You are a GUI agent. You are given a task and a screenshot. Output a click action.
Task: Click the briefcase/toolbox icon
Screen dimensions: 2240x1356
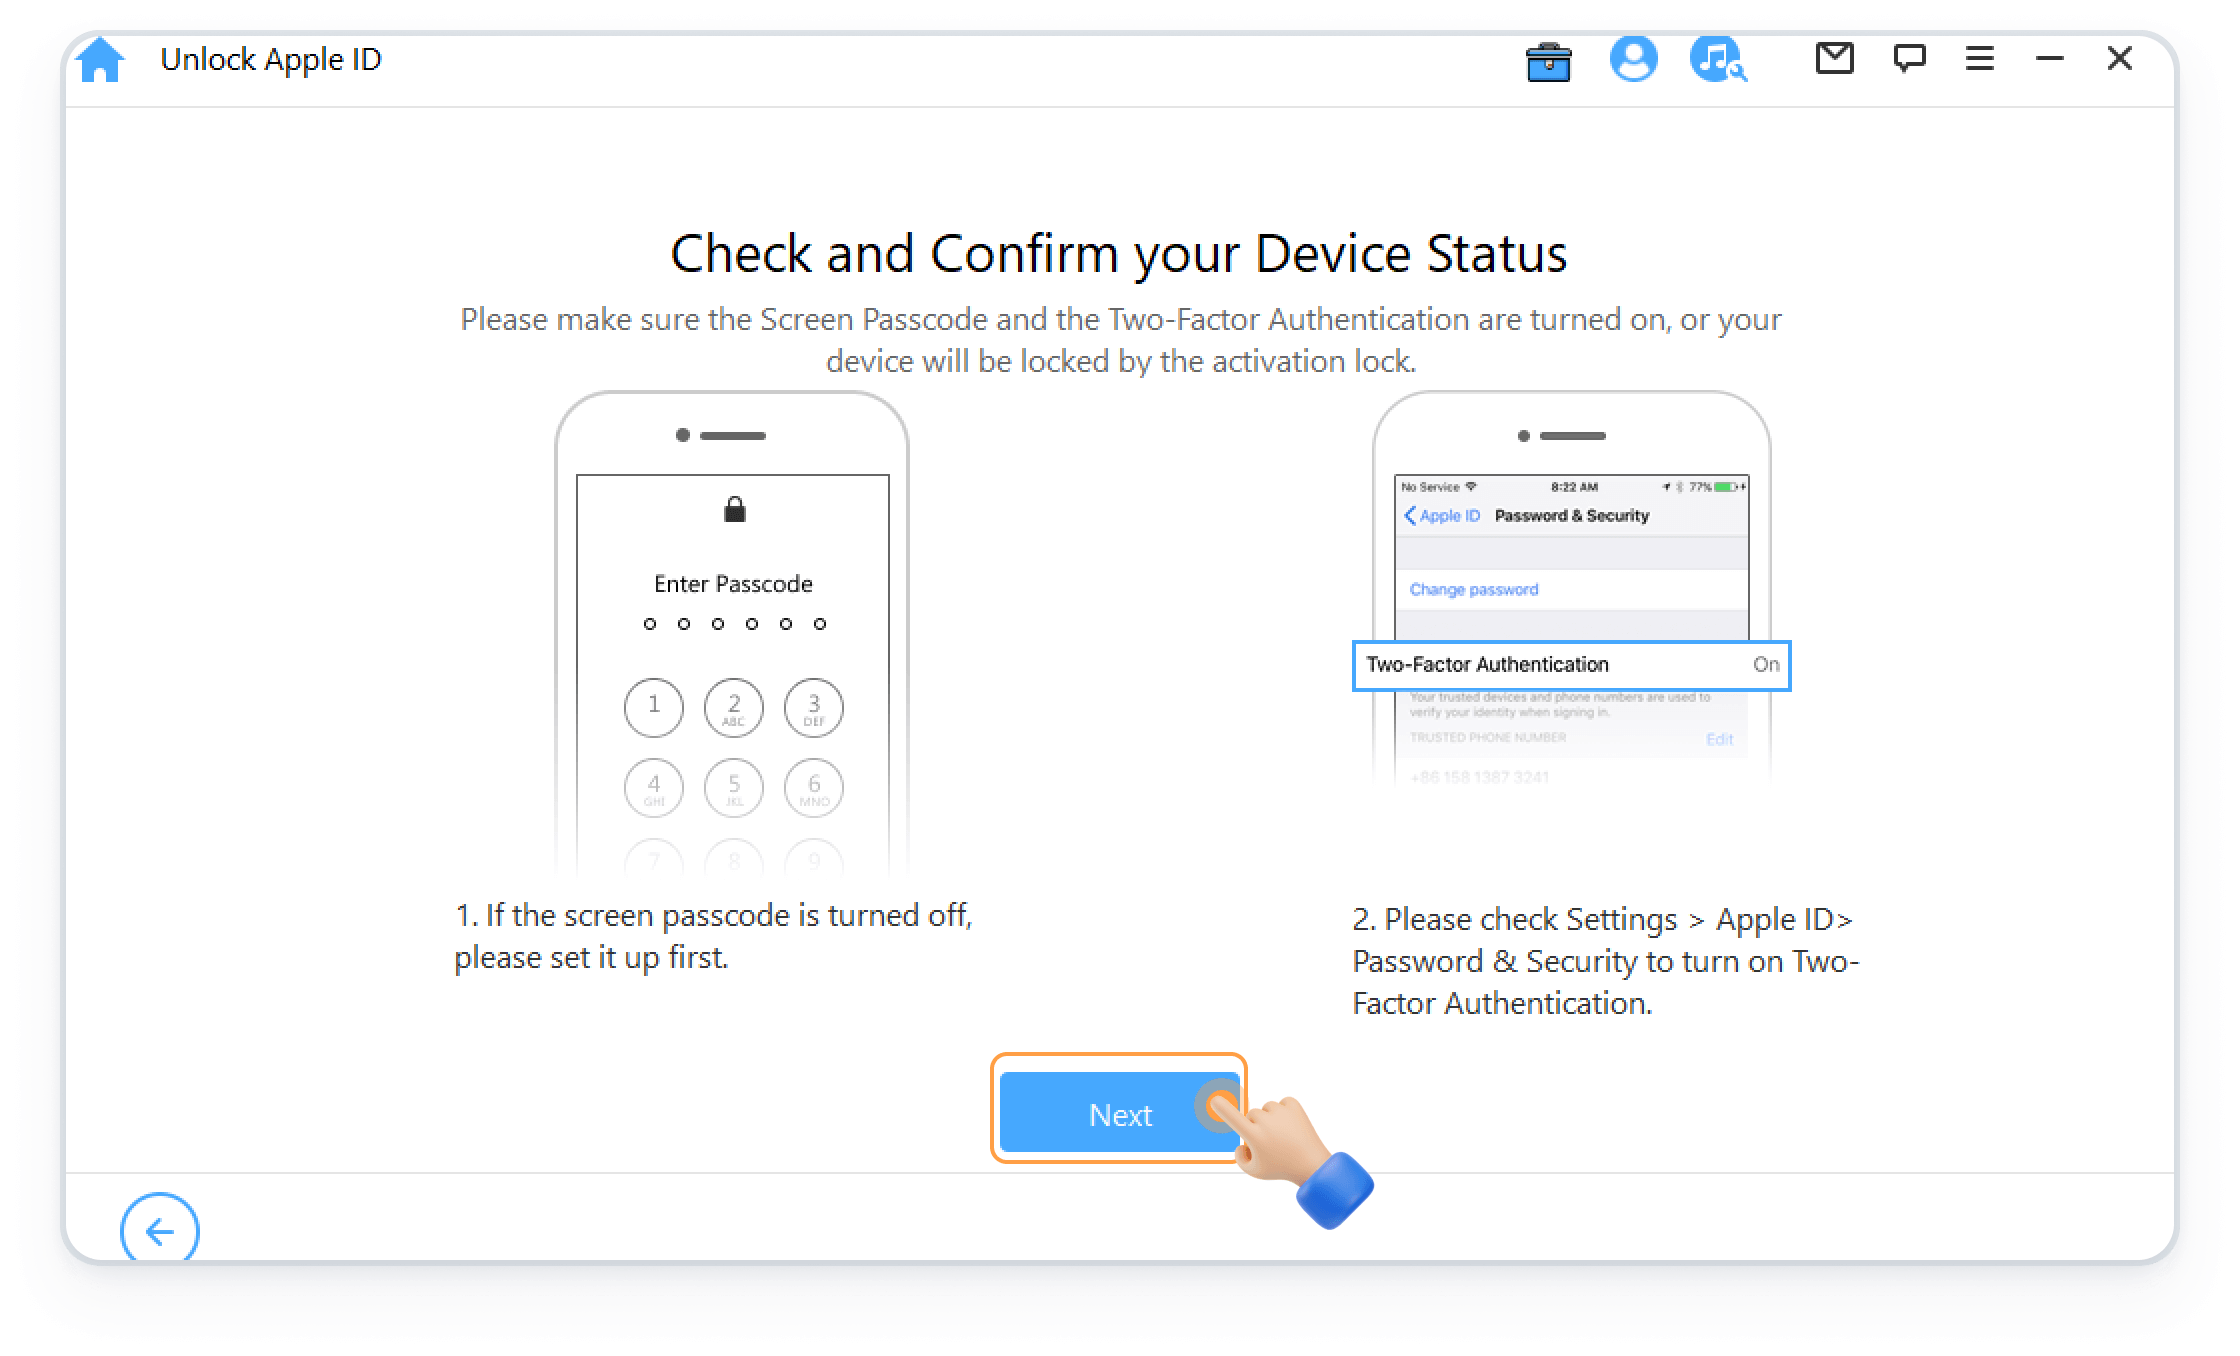click(1547, 59)
